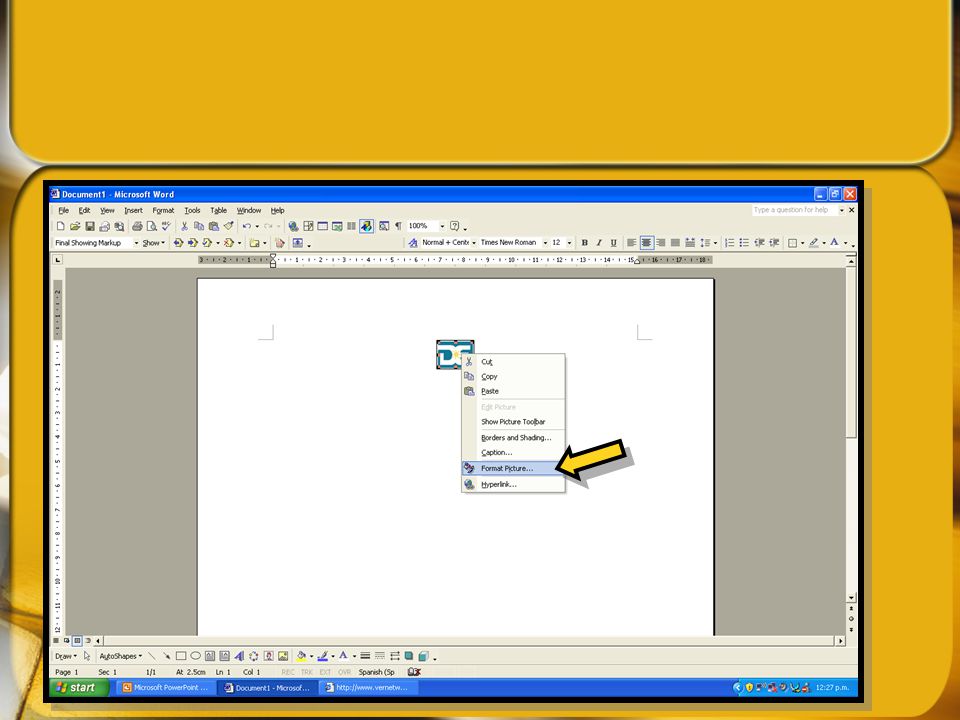
Task: Insert WordArt from the Drawing toolbar
Action: pos(239,656)
